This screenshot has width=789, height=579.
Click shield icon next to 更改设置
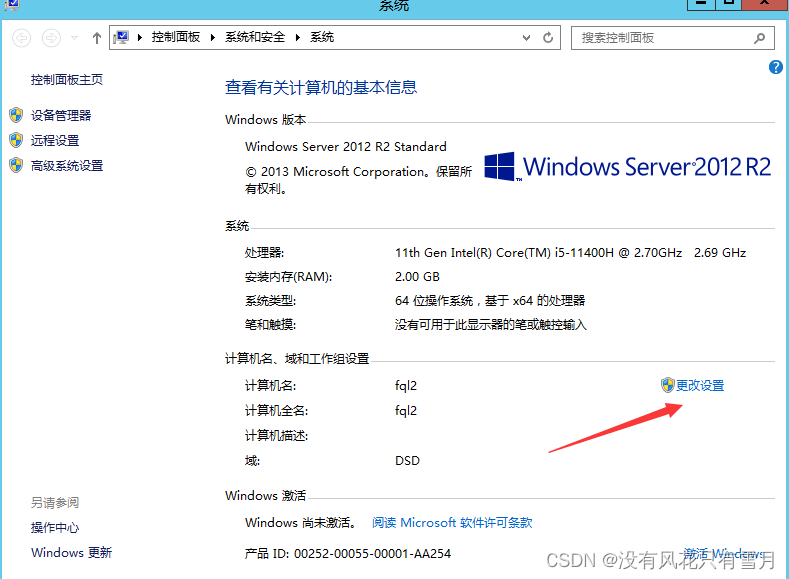click(668, 385)
